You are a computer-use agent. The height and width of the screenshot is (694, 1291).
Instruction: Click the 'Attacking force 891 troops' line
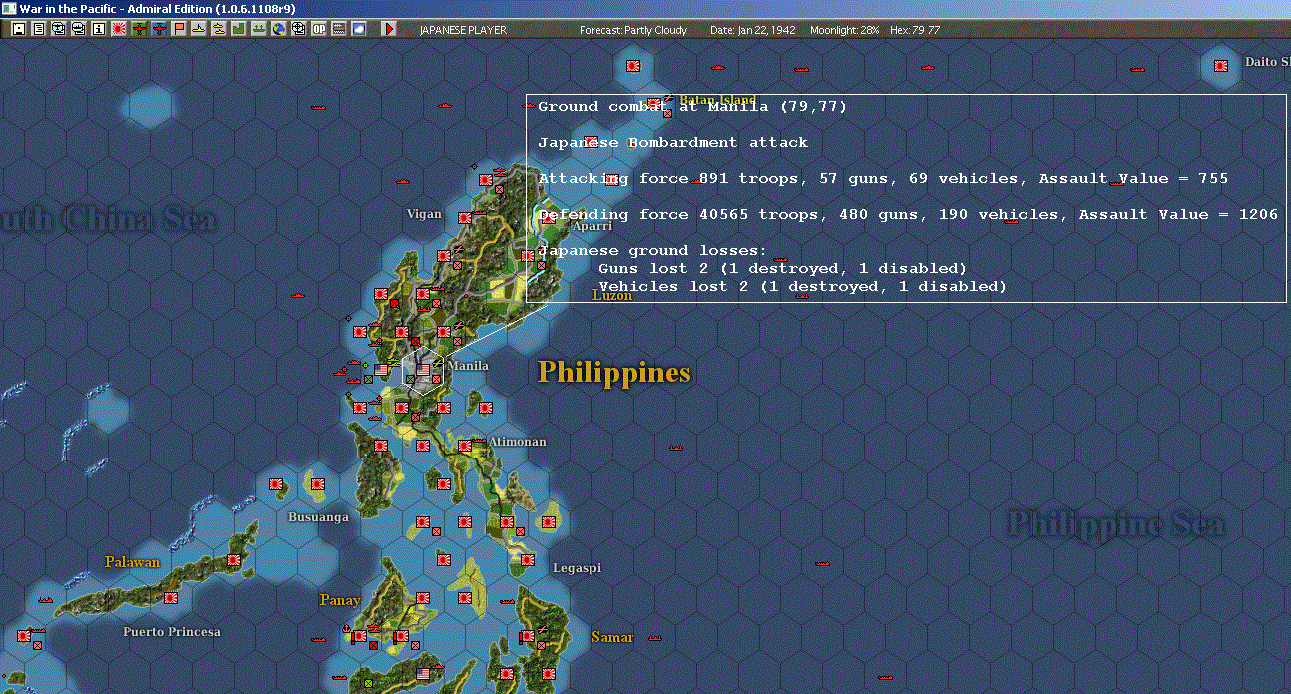click(x=883, y=179)
